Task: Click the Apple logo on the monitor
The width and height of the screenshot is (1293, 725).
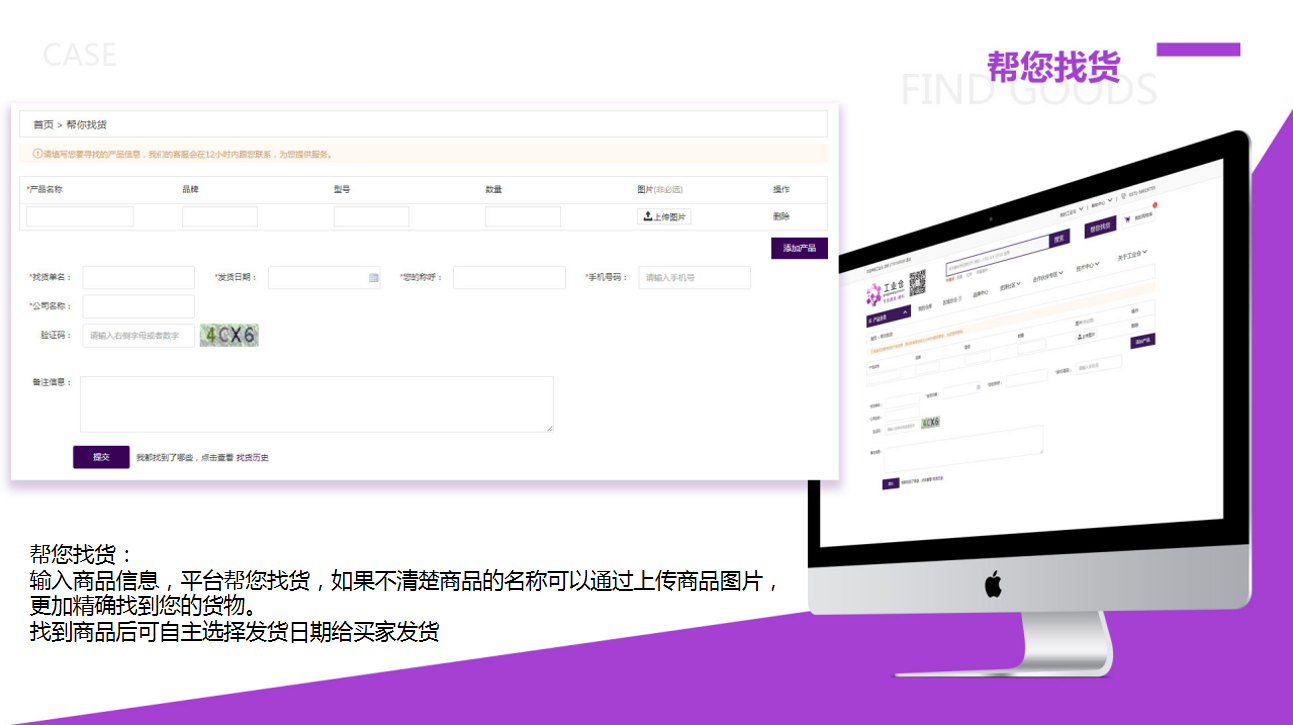Action: [x=993, y=584]
